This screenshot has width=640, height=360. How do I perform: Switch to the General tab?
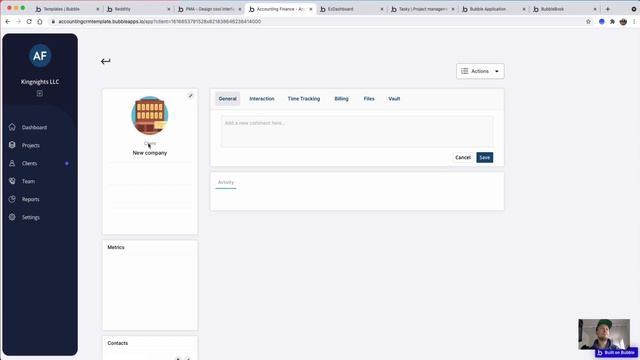(x=227, y=99)
